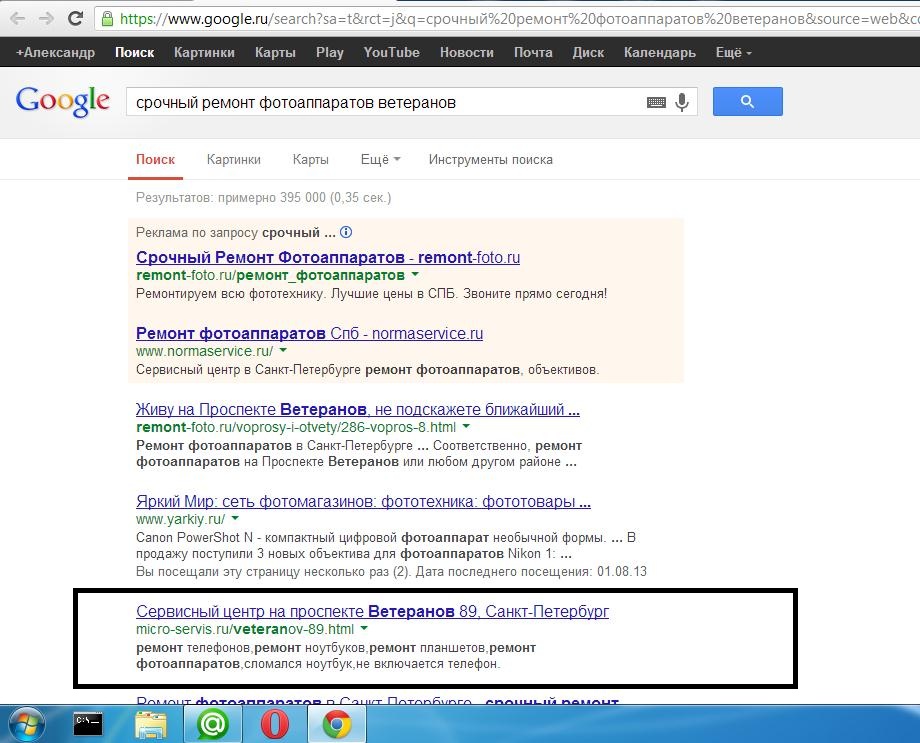Open ad info icon next to Реклама
This screenshot has height=743, width=920.
point(346,232)
